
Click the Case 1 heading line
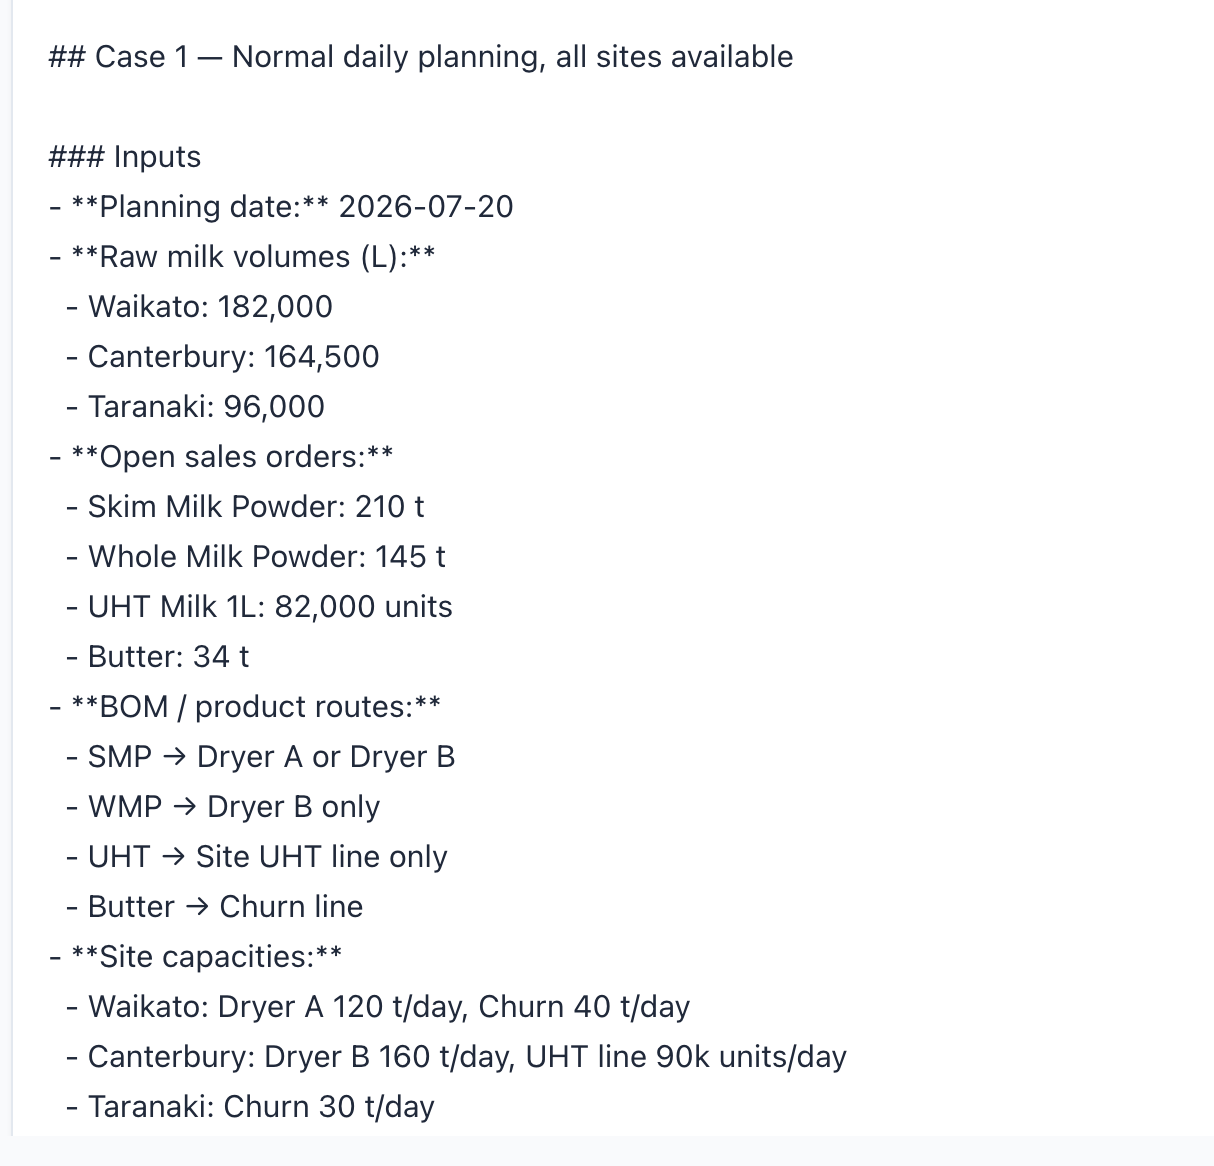tap(421, 57)
